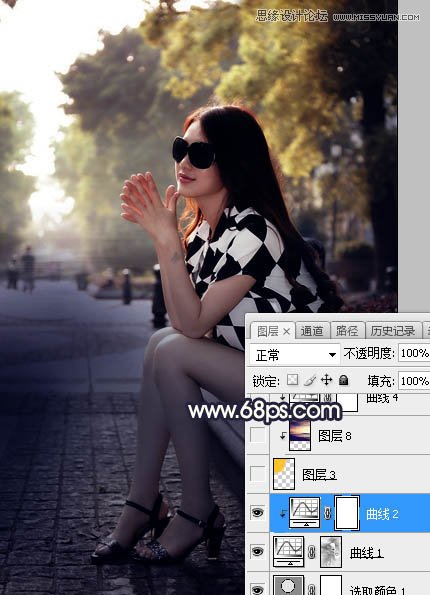Click the 不透明度 100% input field
Viewport: 430px width, 595px height.
pyautogui.click(x=414, y=353)
